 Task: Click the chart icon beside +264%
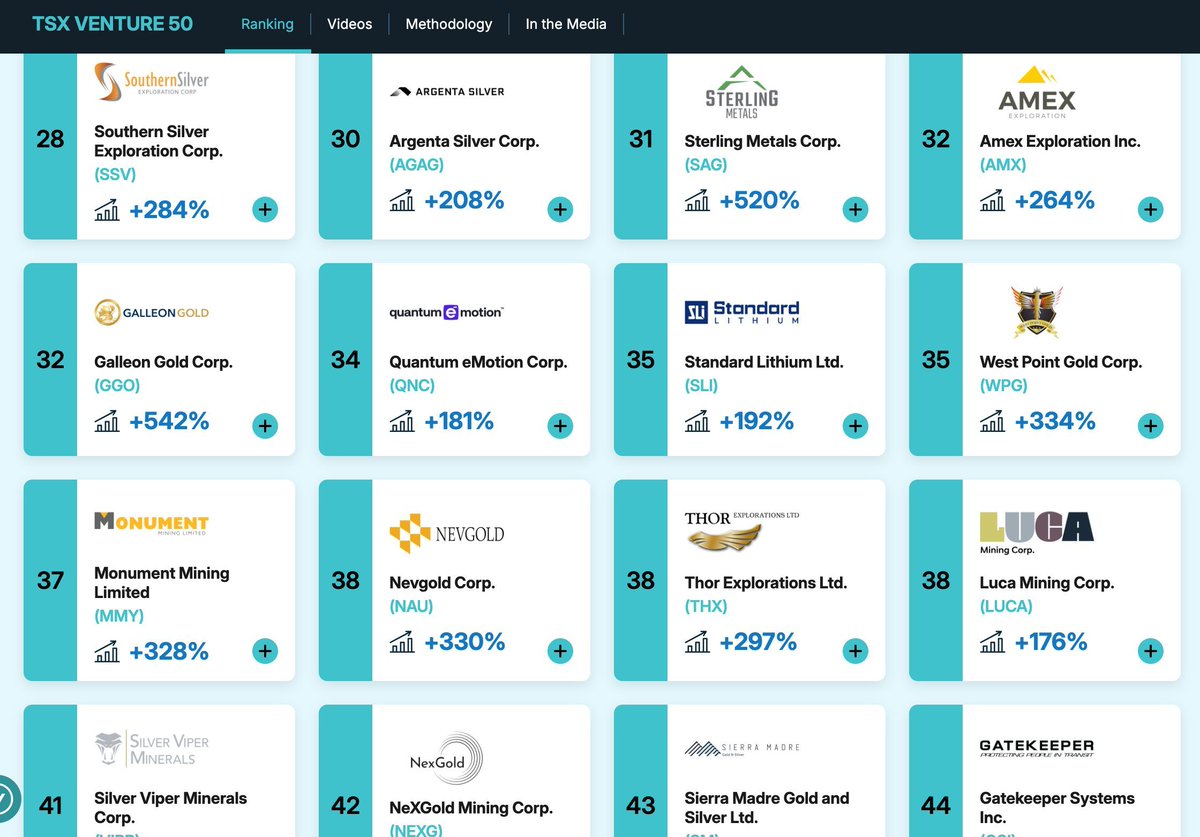click(x=992, y=201)
